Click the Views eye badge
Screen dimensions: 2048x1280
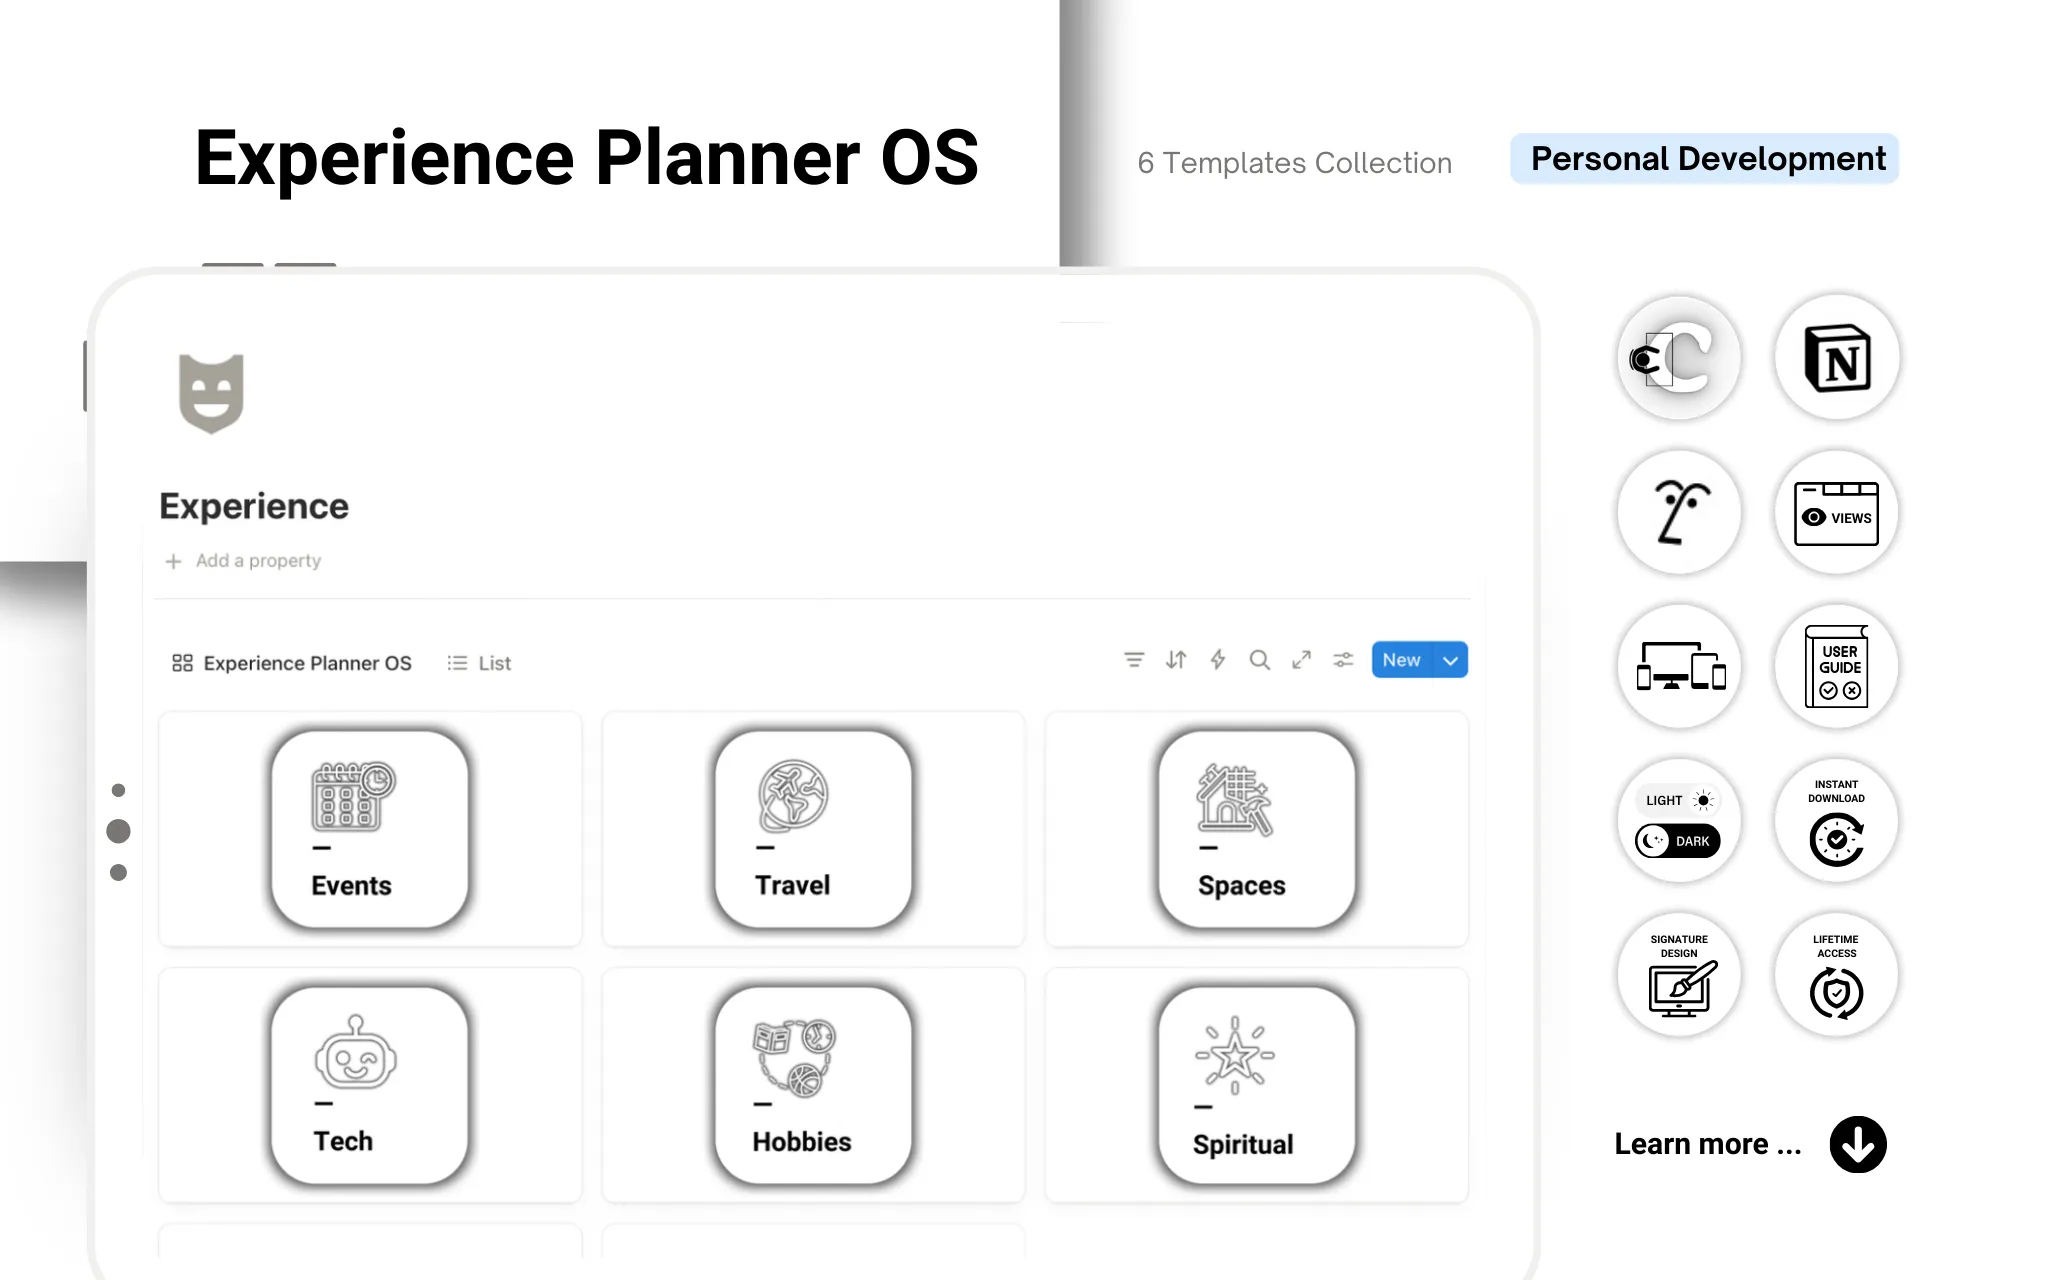point(1837,513)
